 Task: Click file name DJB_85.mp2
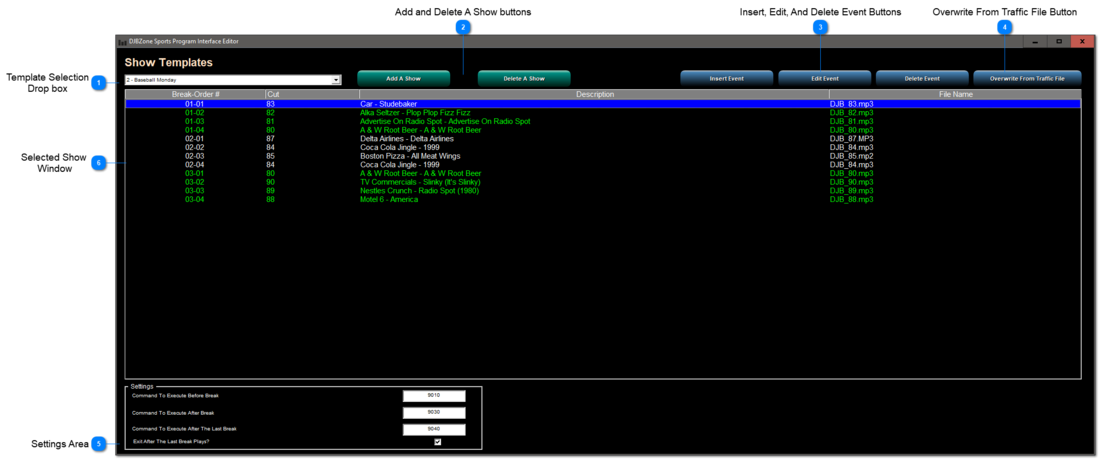coord(852,156)
